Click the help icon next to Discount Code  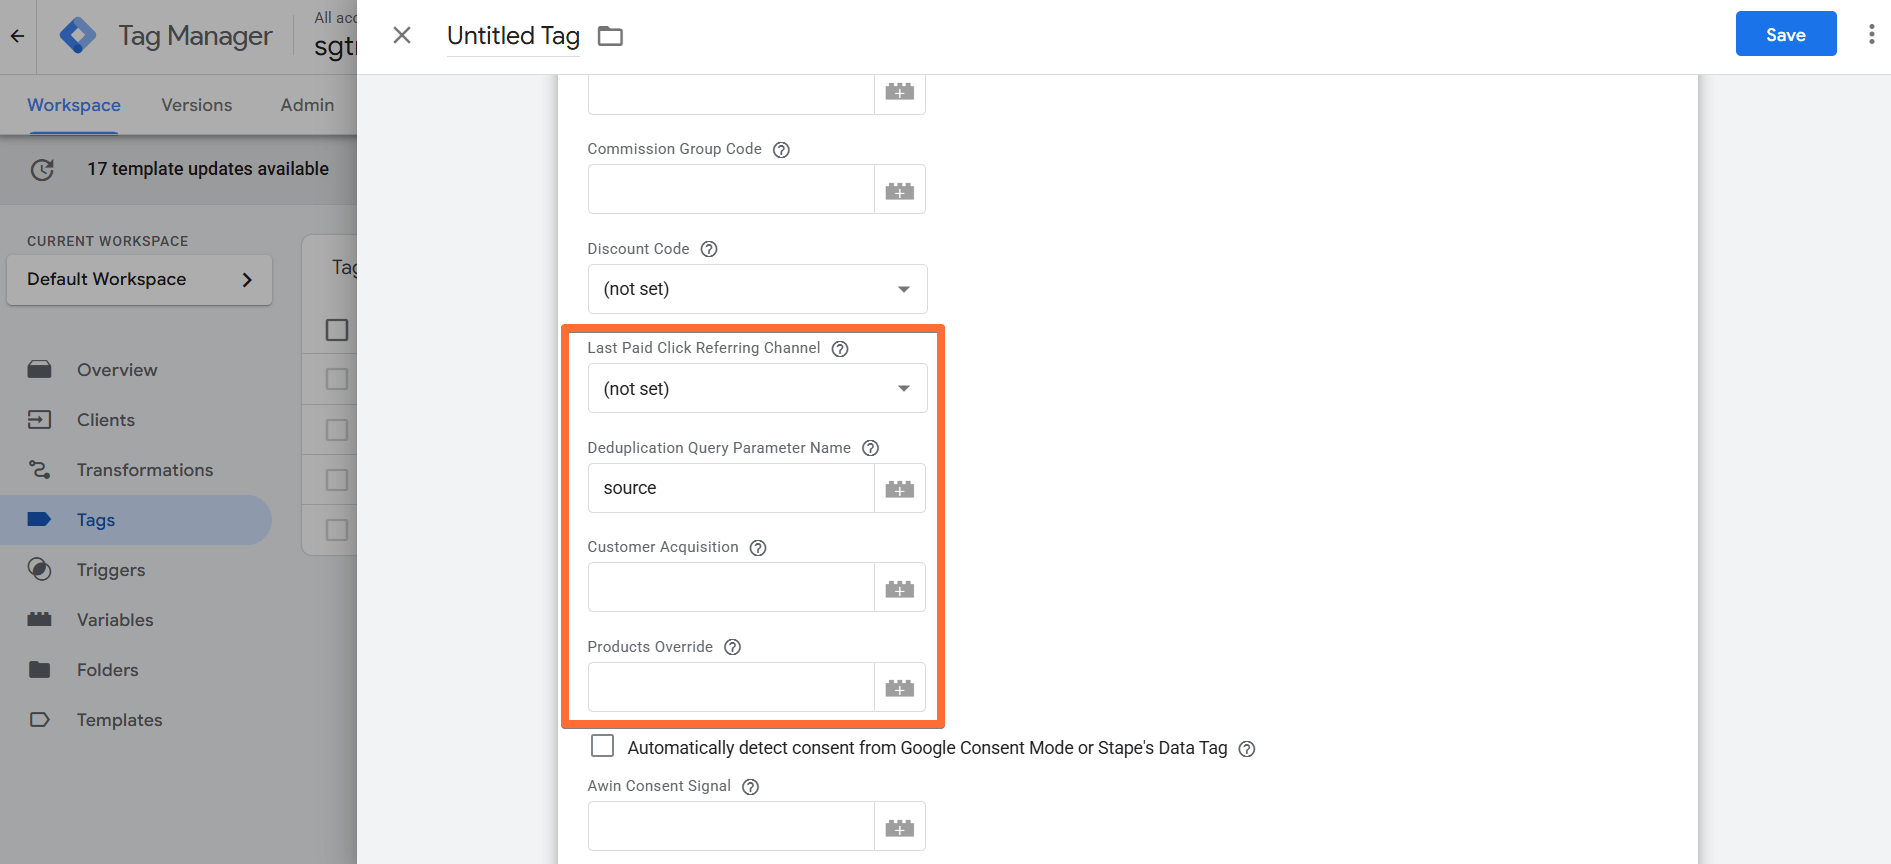(x=709, y=249)
